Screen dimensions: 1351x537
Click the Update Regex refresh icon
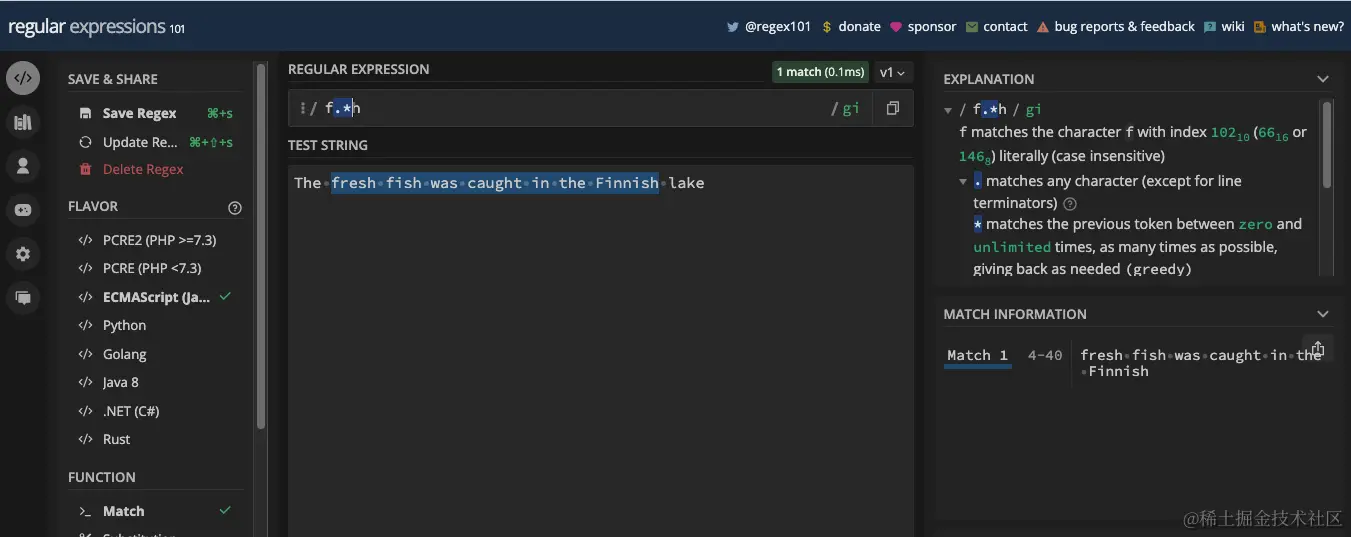[86, 142]
